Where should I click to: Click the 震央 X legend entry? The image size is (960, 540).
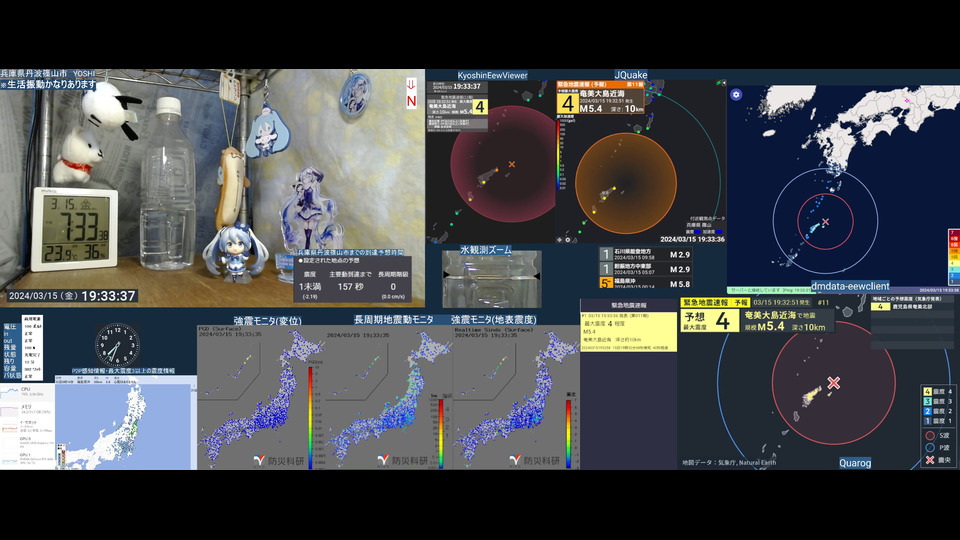click(x=938, y=460)
